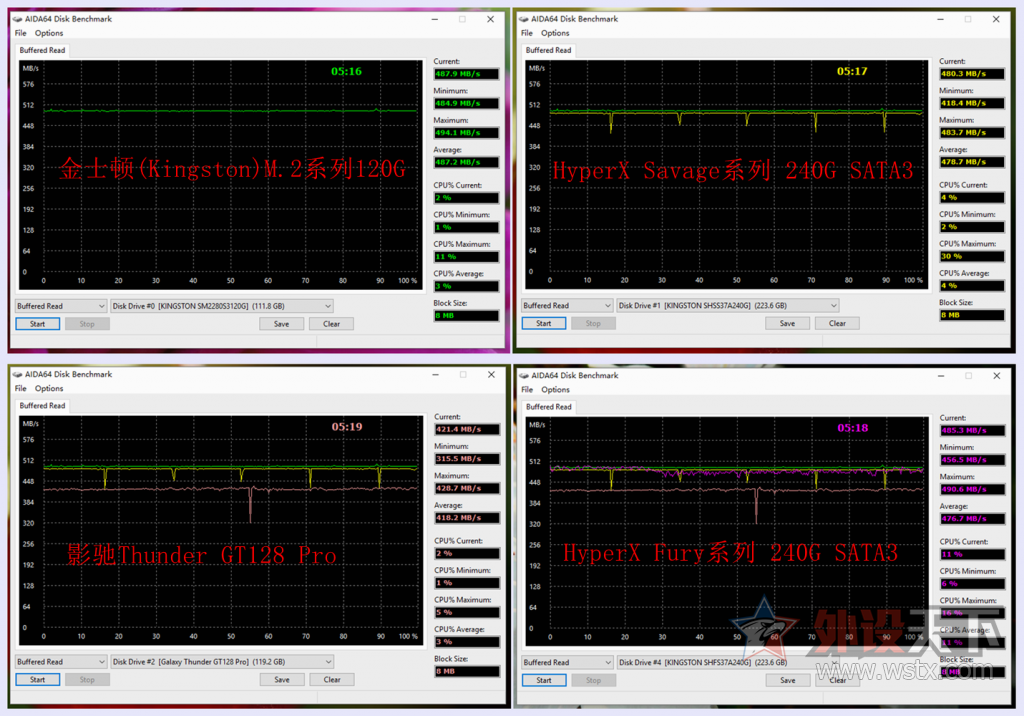Click Minimum value 315.5 MB/s
1024x716 pixels.
point(467,459)
